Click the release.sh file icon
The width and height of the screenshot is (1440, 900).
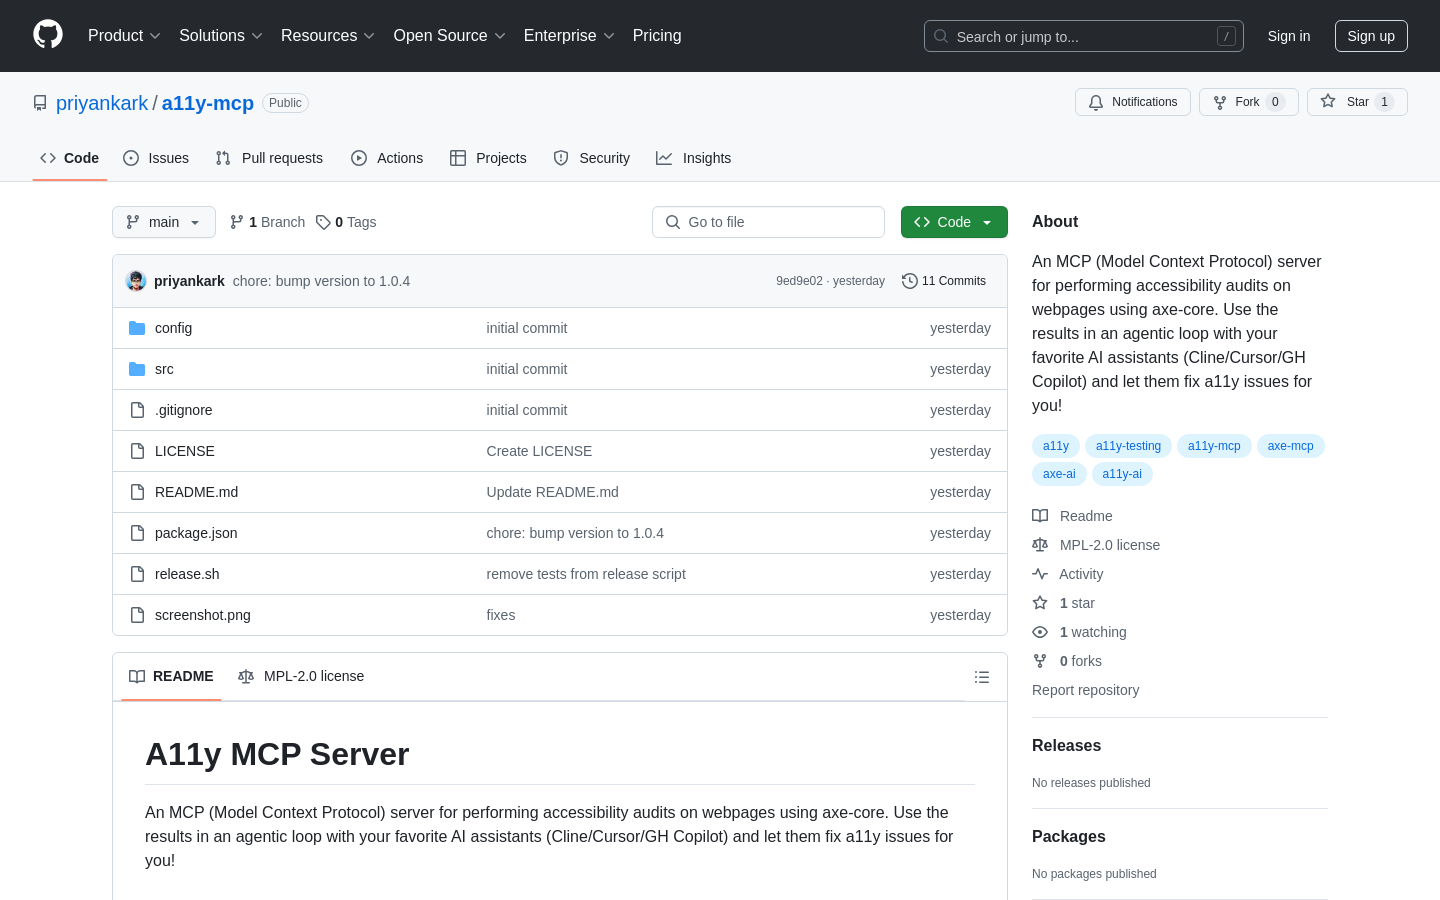click(137, 574)
